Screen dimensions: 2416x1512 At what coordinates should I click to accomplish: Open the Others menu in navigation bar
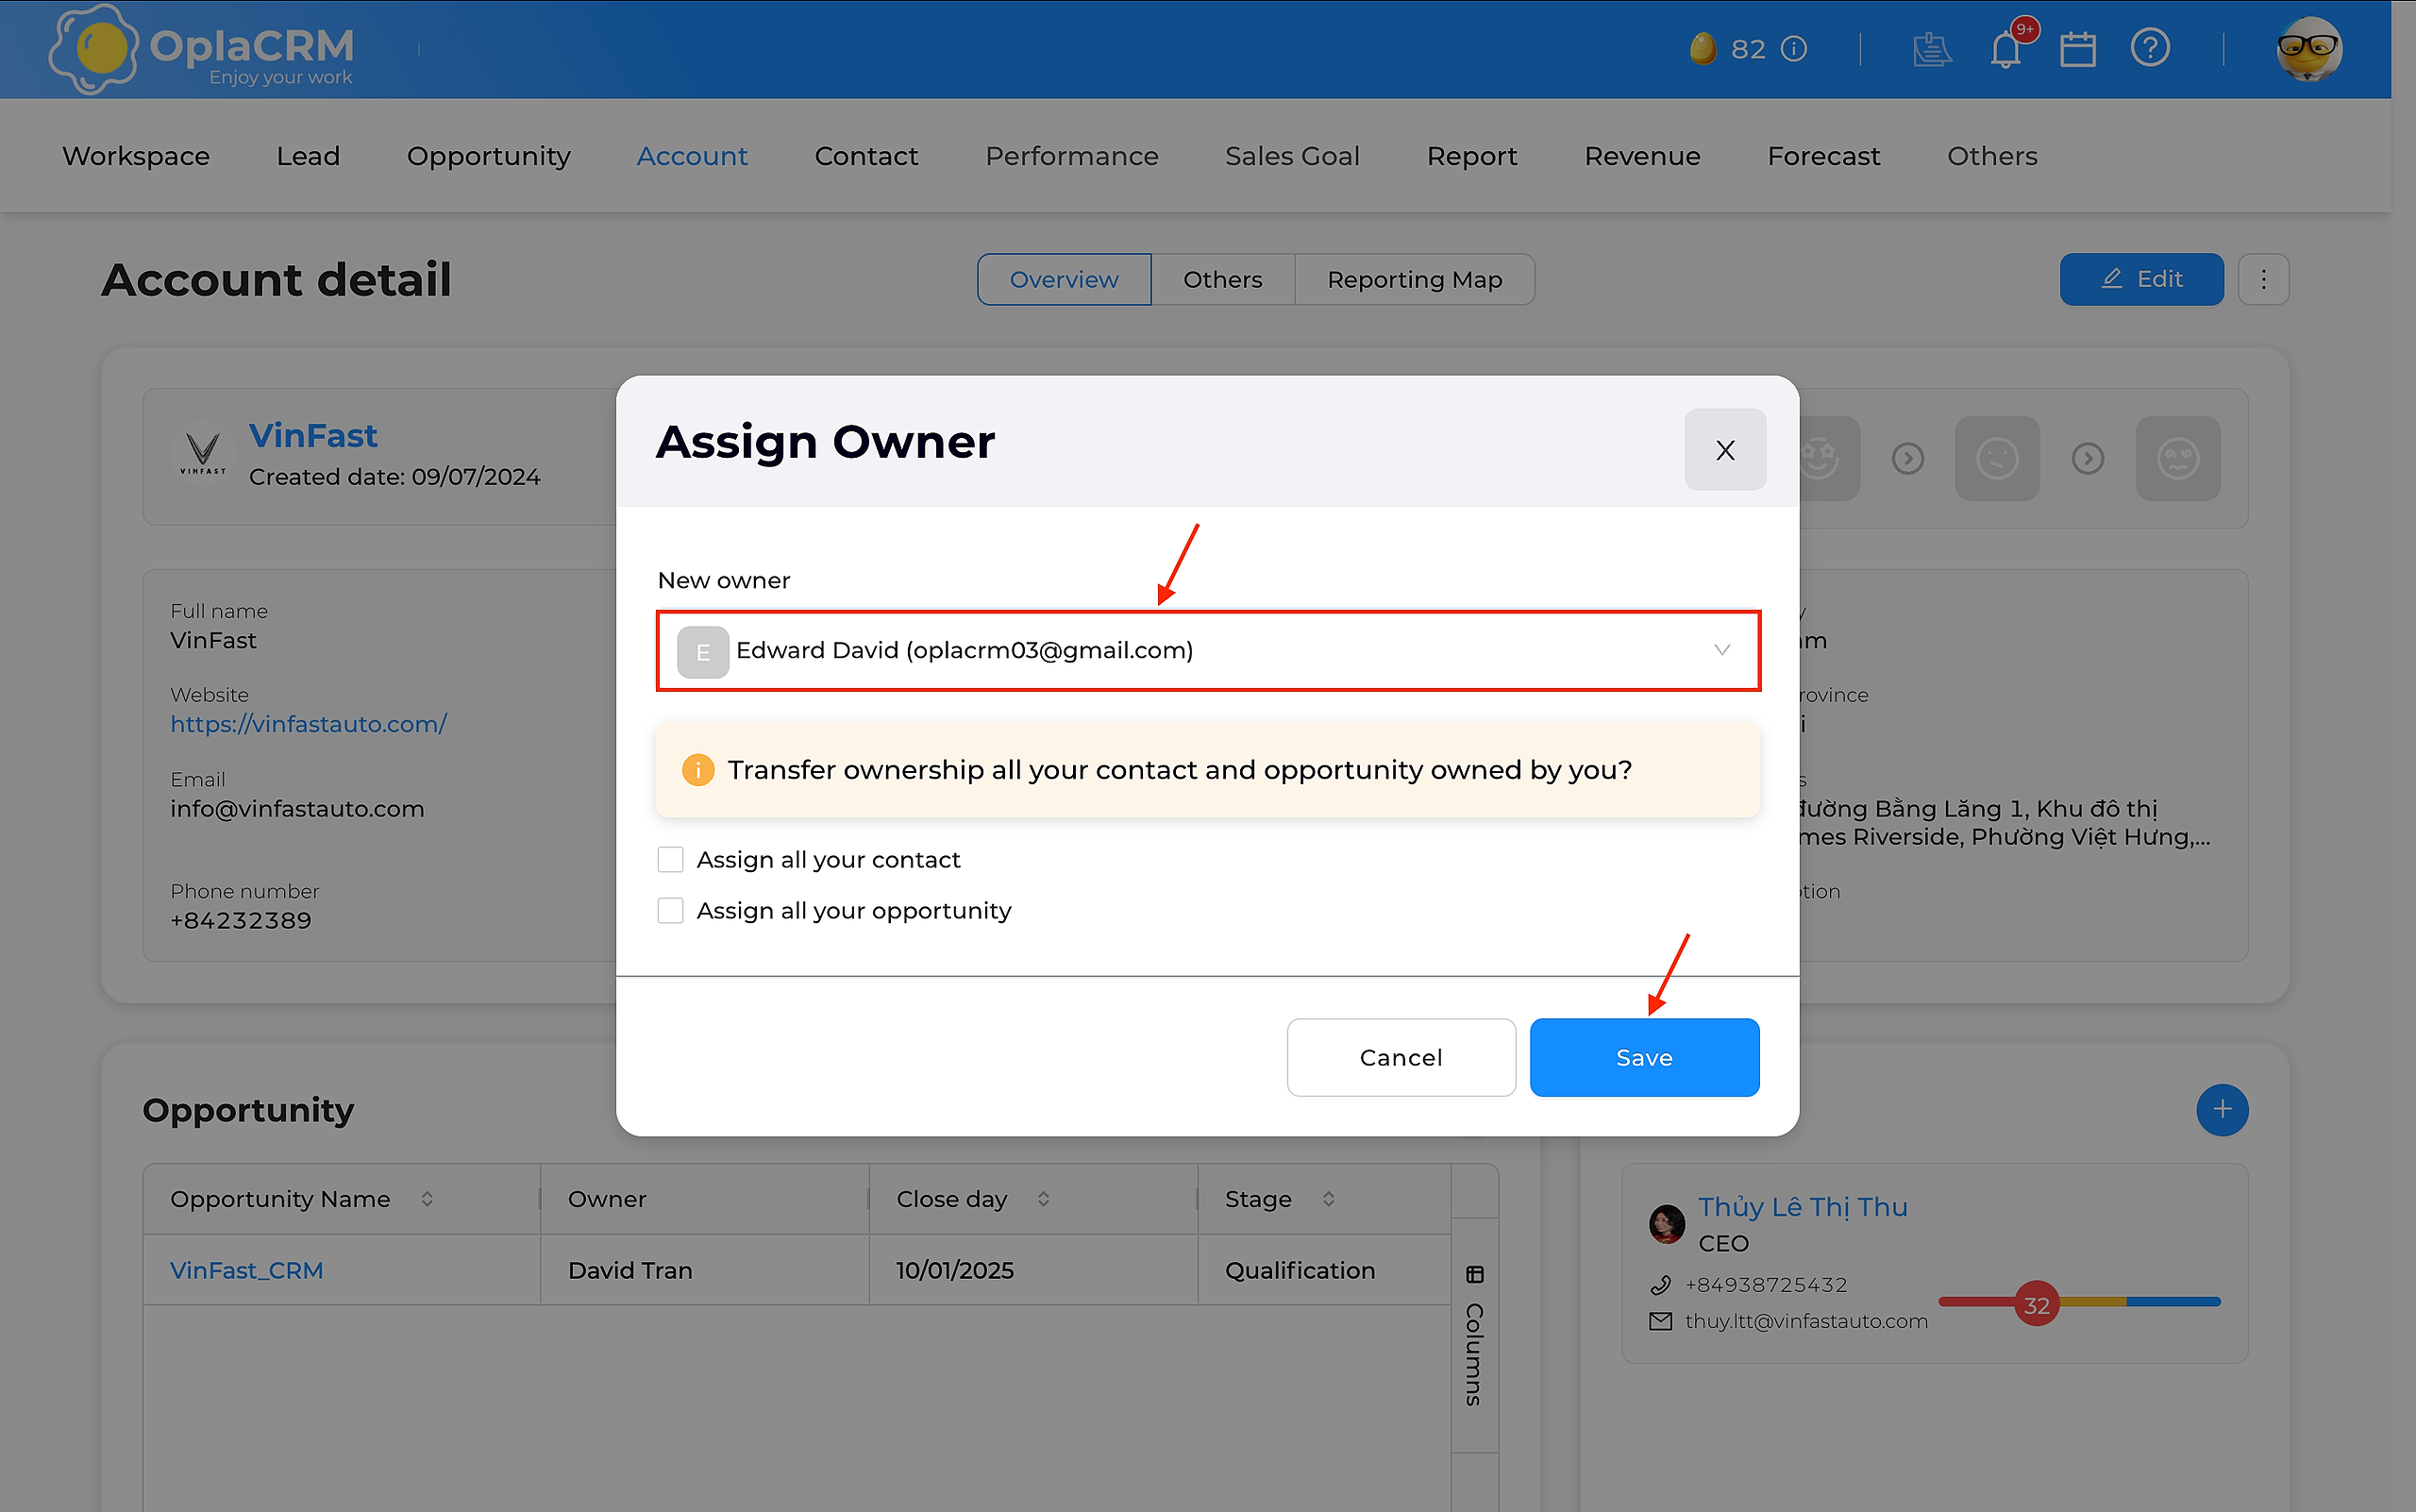click(x=1992, y=156)
